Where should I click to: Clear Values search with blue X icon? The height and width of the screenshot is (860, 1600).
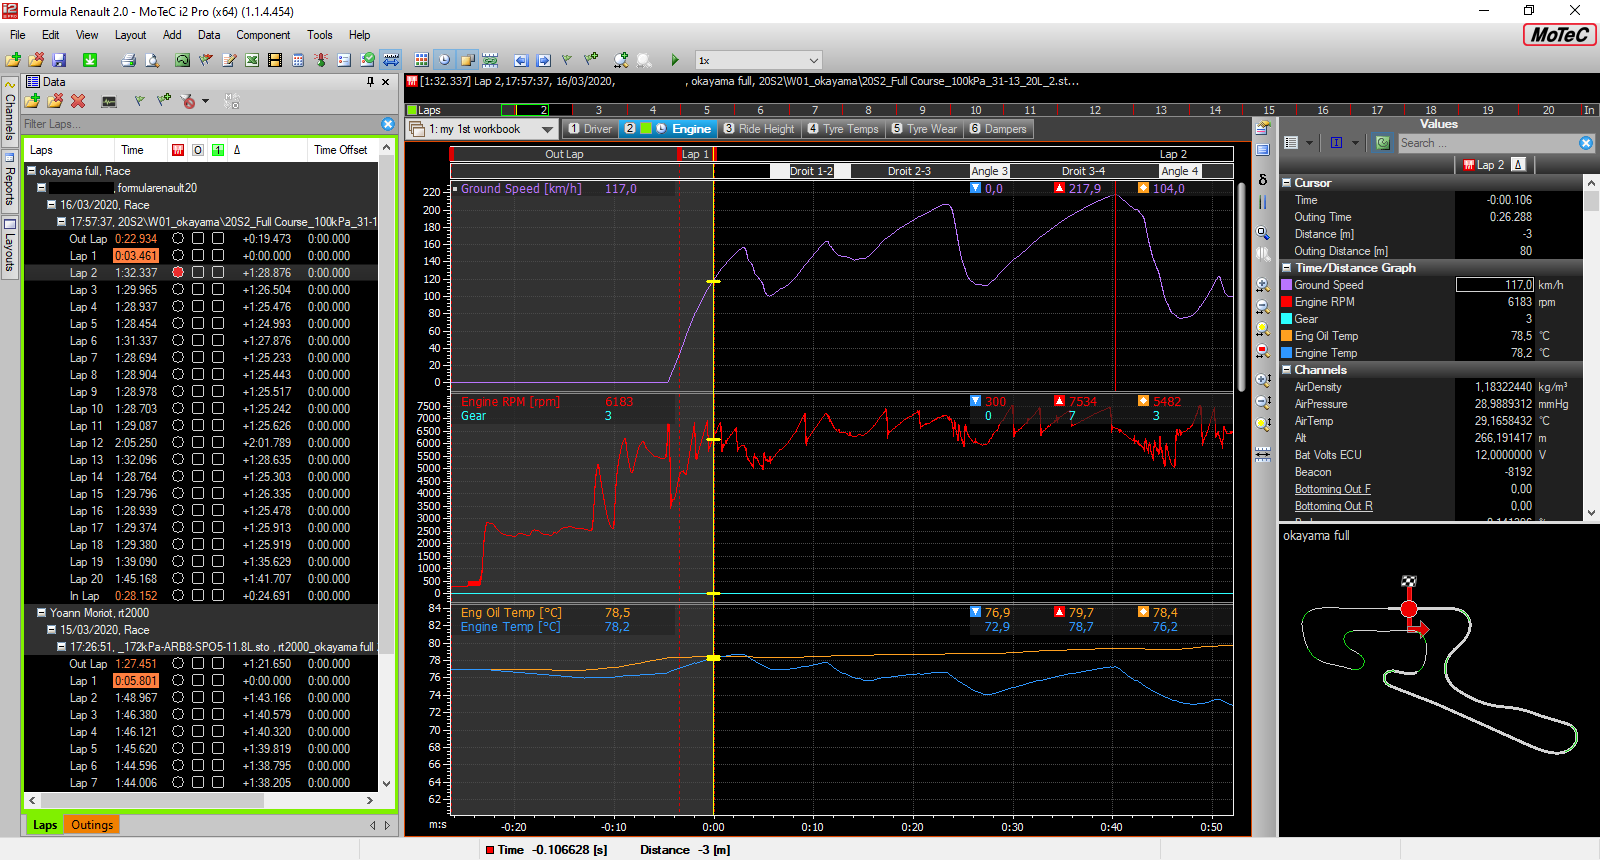(1586, 143)
